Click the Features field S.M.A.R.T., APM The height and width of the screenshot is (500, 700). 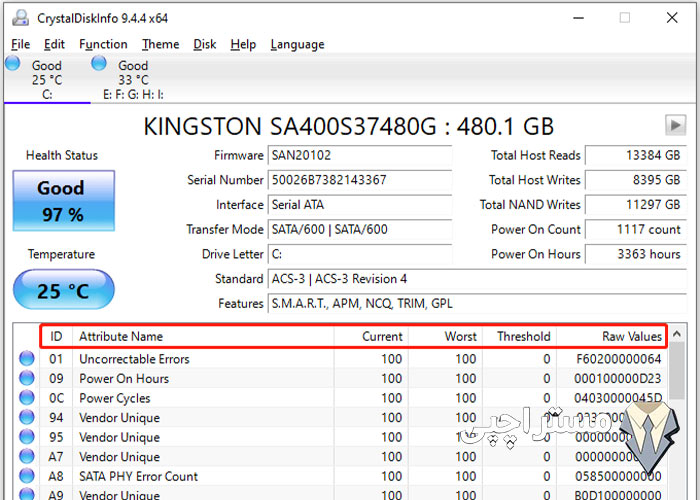(477, 304)
